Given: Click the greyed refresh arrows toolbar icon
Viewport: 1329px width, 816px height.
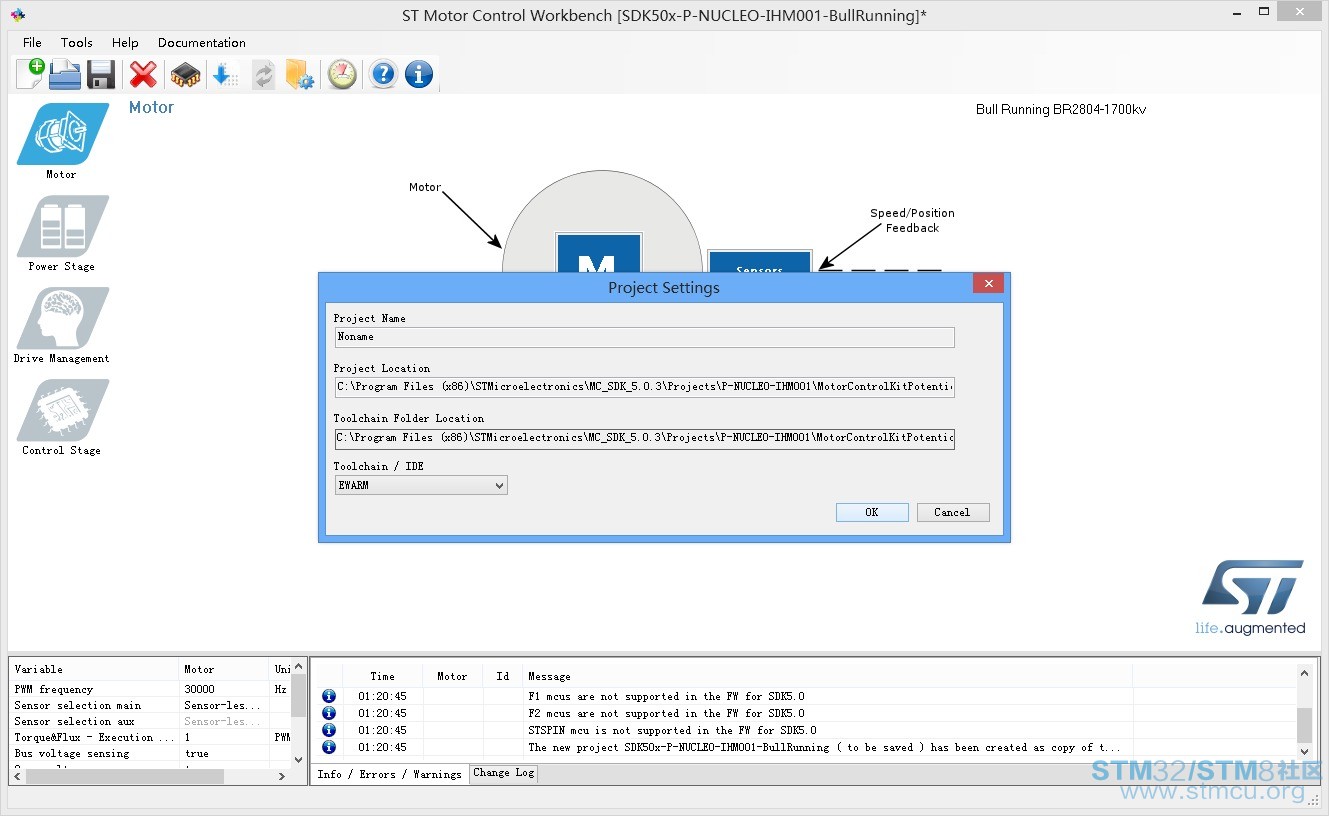Looking at the screenshot, I should (263, 74).
